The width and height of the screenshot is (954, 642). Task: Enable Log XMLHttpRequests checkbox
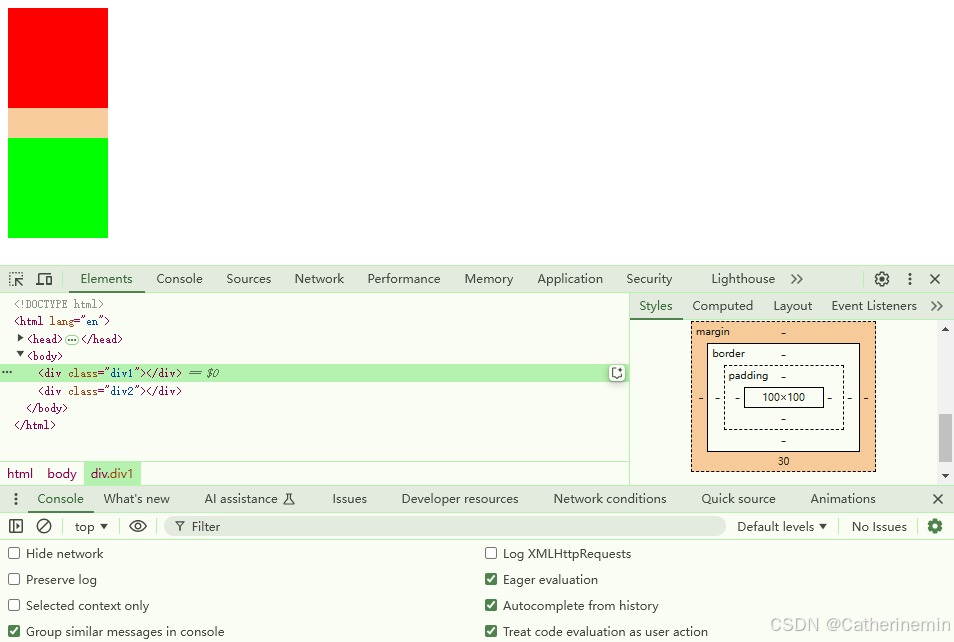(491, 553)
